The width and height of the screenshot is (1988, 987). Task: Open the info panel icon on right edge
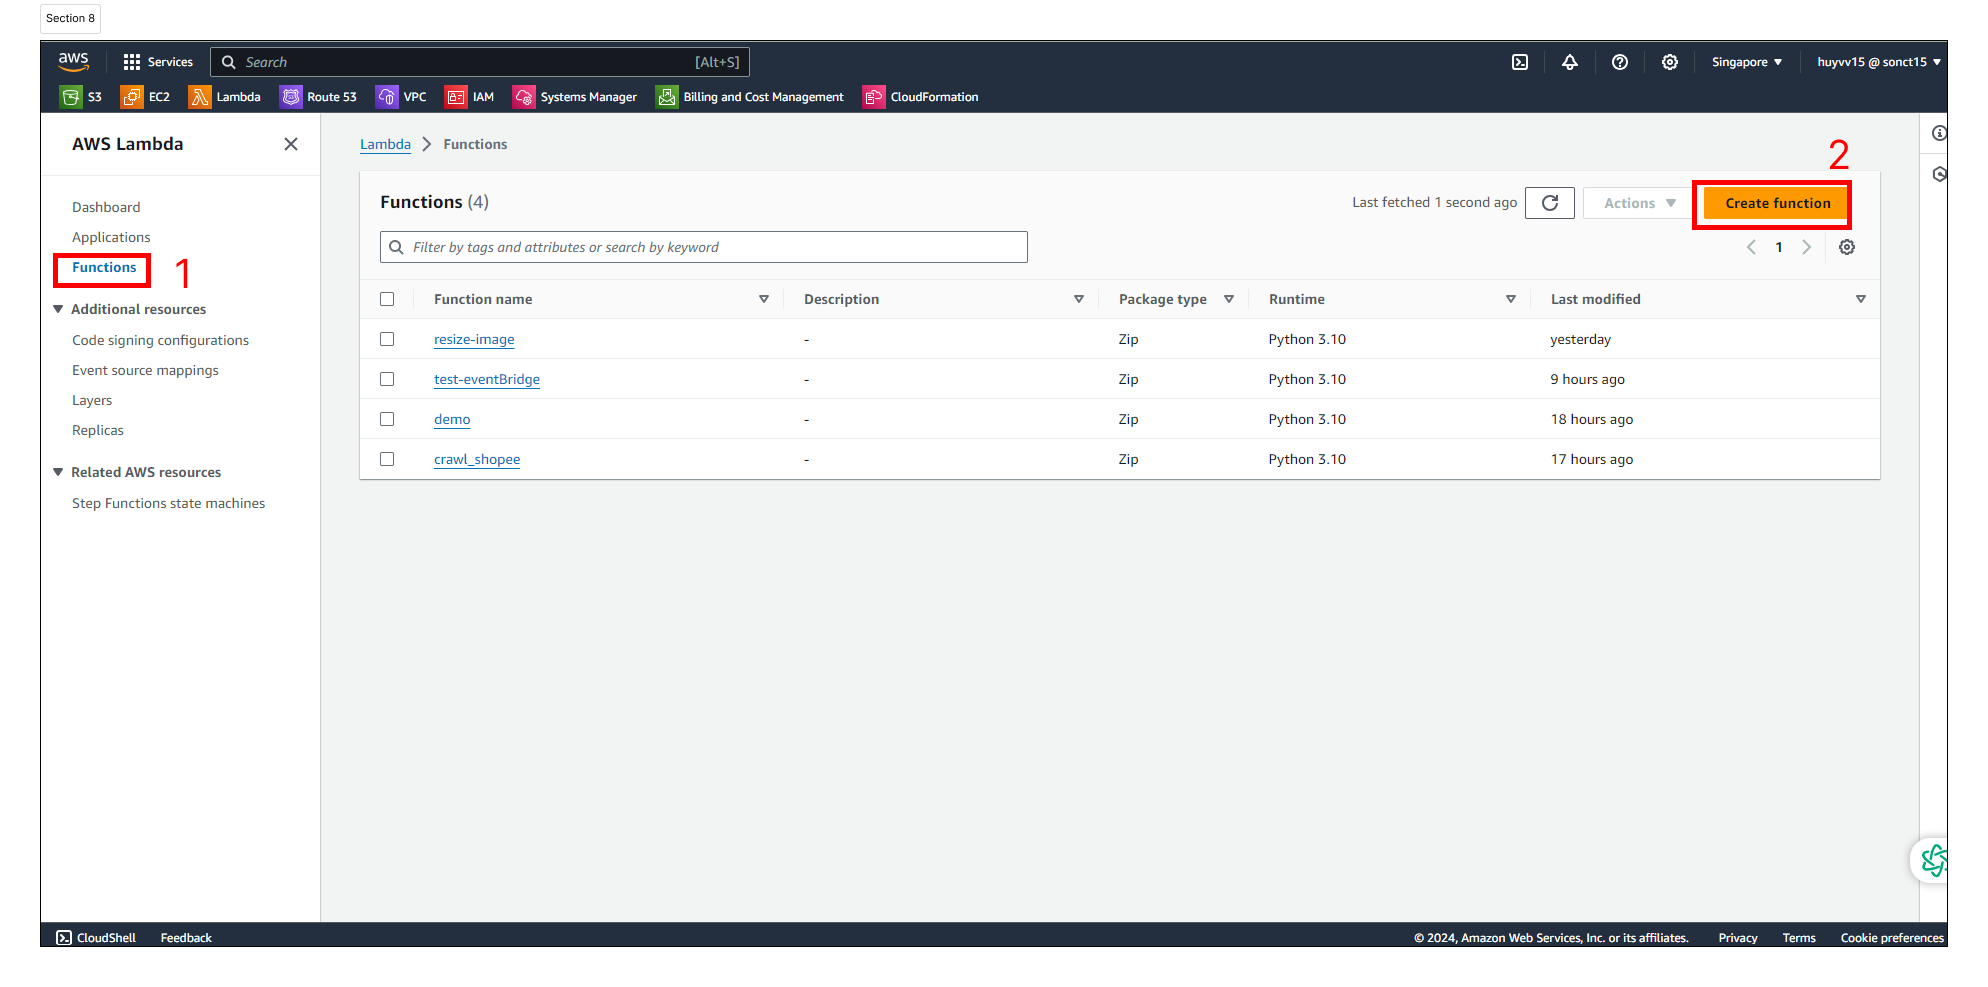click(x=1939, y=133)
